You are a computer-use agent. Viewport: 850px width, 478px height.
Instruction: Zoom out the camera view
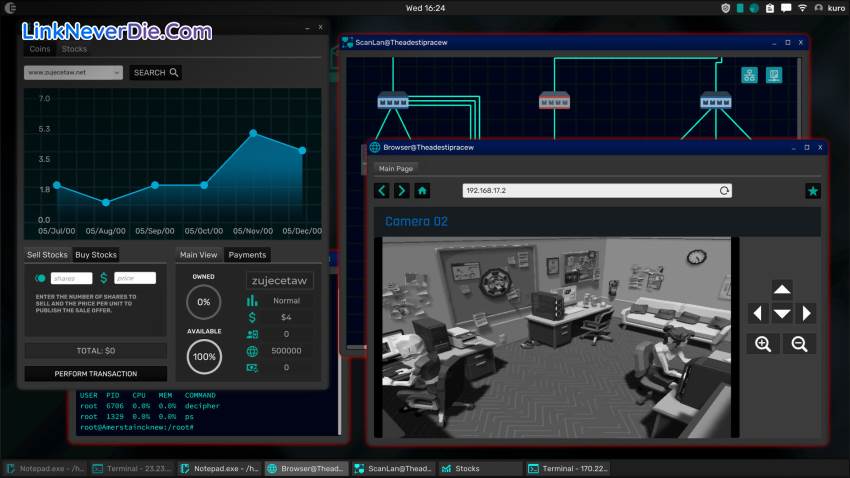(799, 344)
